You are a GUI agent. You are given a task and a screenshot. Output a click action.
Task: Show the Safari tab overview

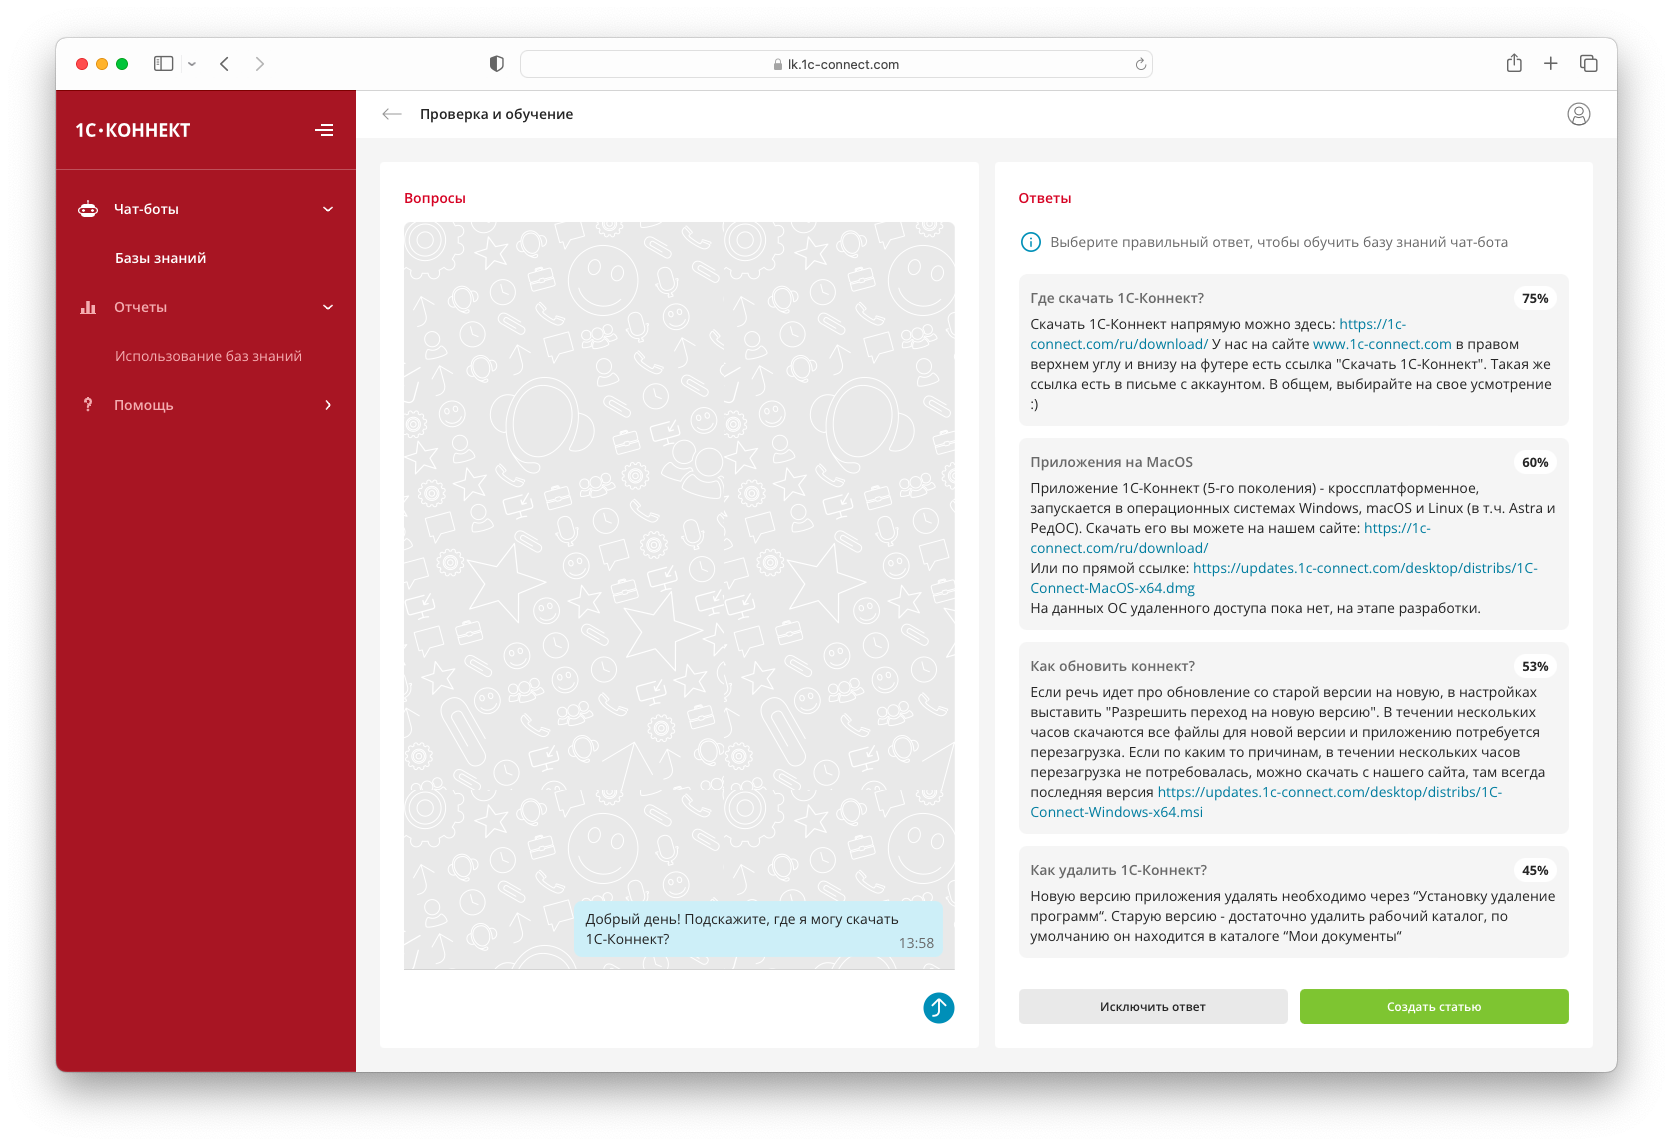pos(1588,64)
